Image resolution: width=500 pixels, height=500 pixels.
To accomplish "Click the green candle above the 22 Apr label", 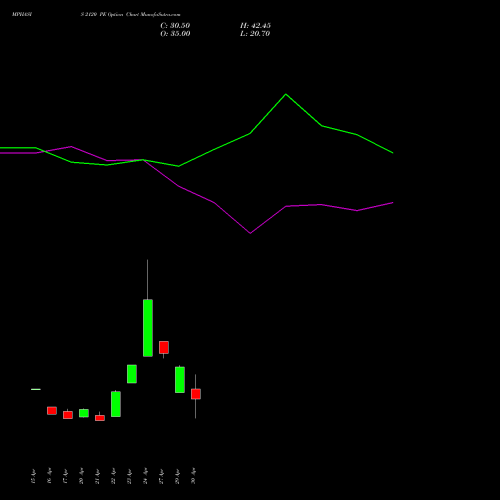I will [x=116, y=404].
